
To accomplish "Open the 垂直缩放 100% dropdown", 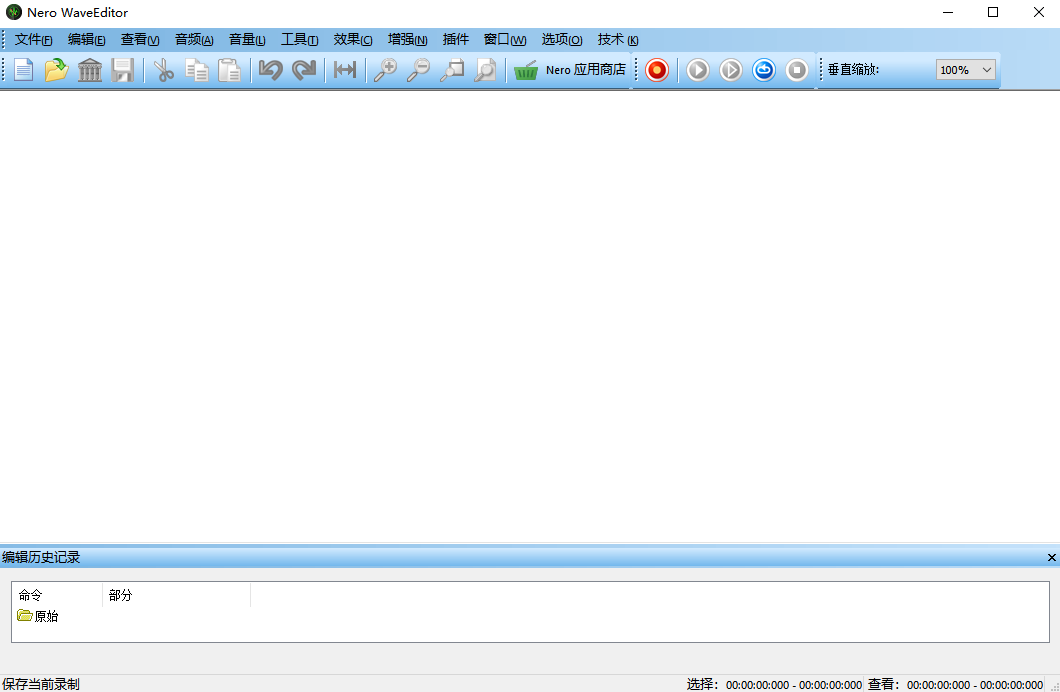I will pyautogui.click(x=965, y=70).
